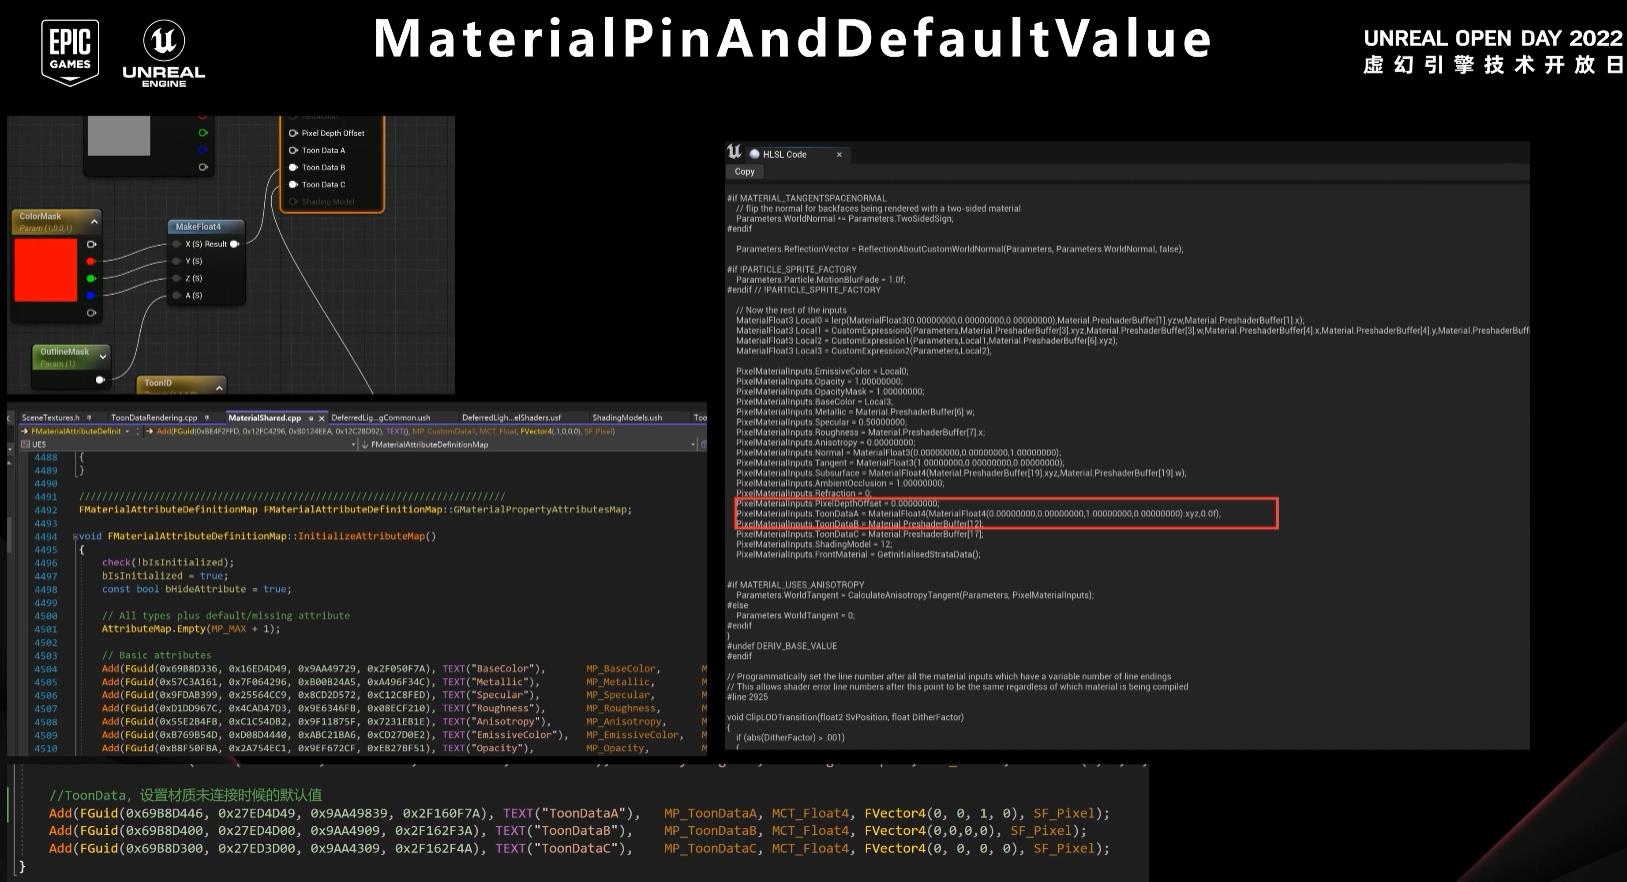Click the pin icon on the ToonDataRendering.cpp tab
Image resolution: width=1627 pixels, height=882 pixels.
[x=207, y=418]
